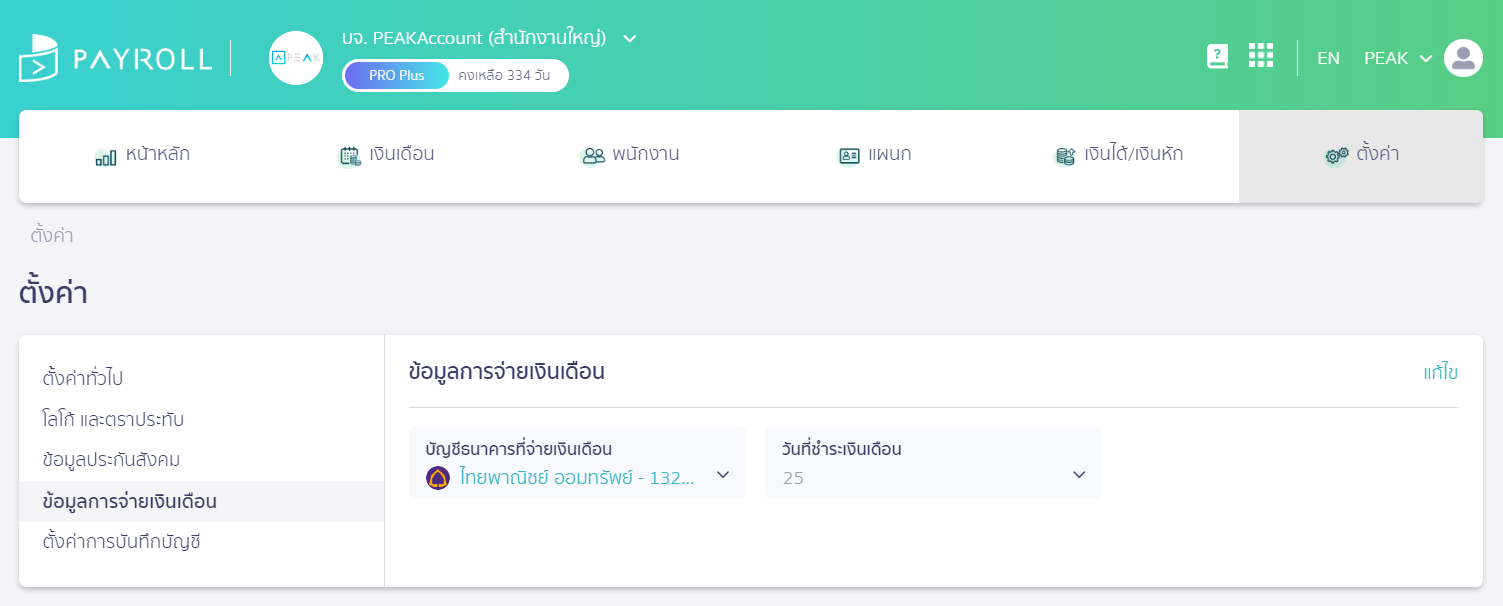Click the calendar icon on เงินเดือน tab
The width and height of the screenshot is (1503, 606).
coord(350,155)
